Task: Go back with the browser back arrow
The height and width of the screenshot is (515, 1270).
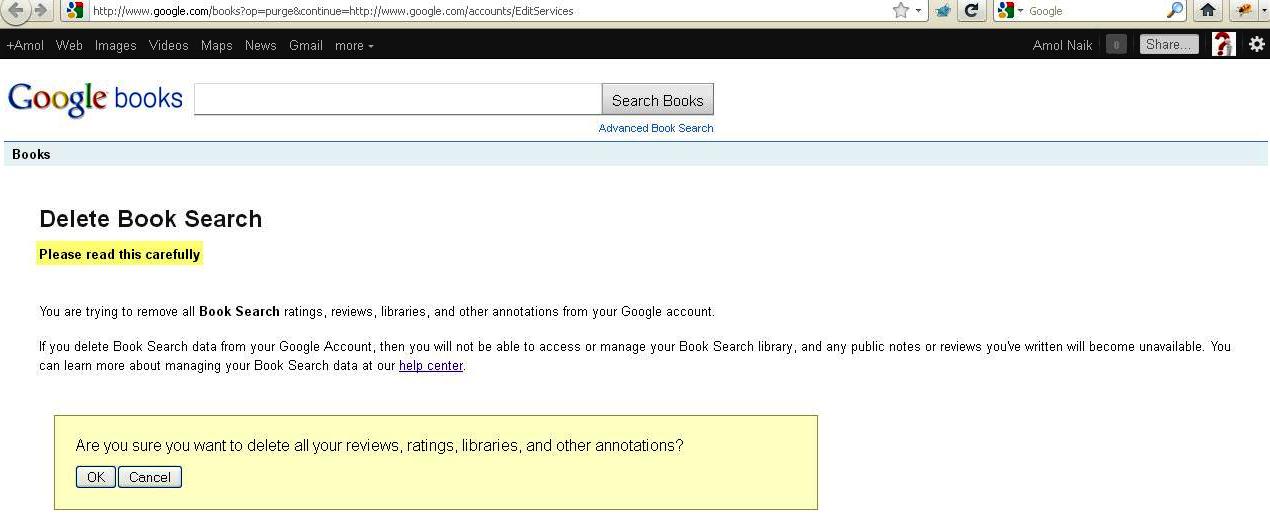Action: point(16,10)
